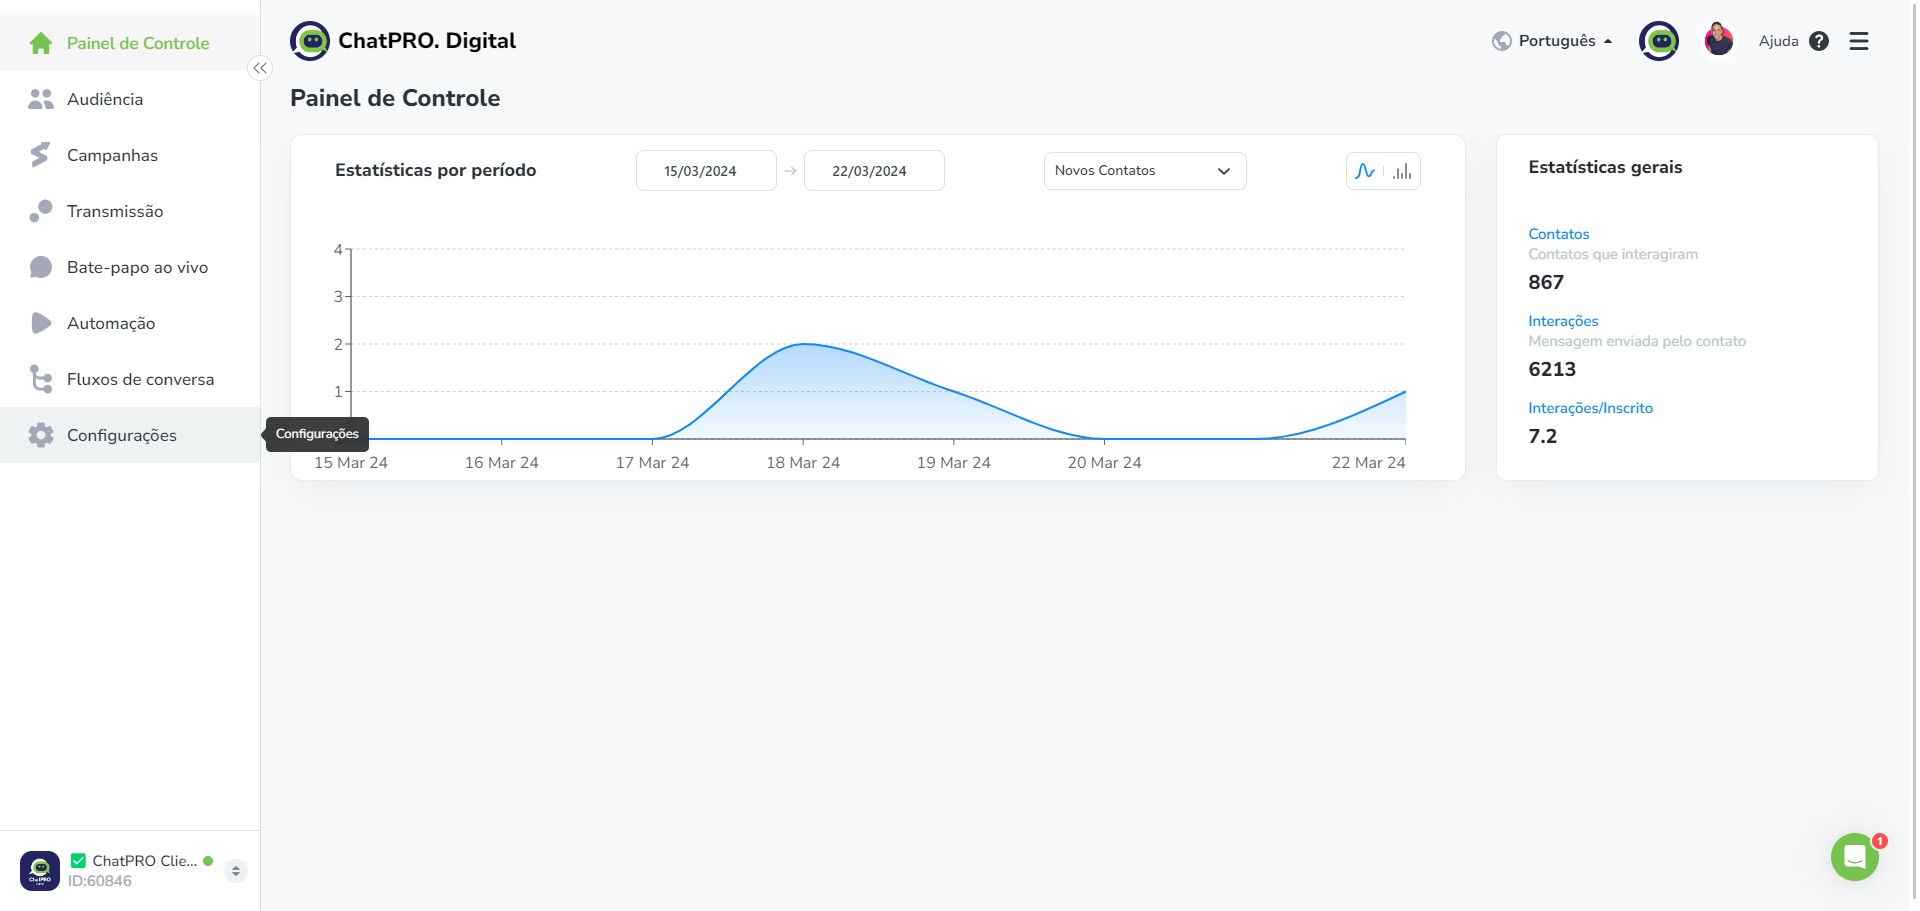This screenshot has height=911, width=1920.
Task: Click the Campanhas sidebar icon
Action: tap(40, 155)
